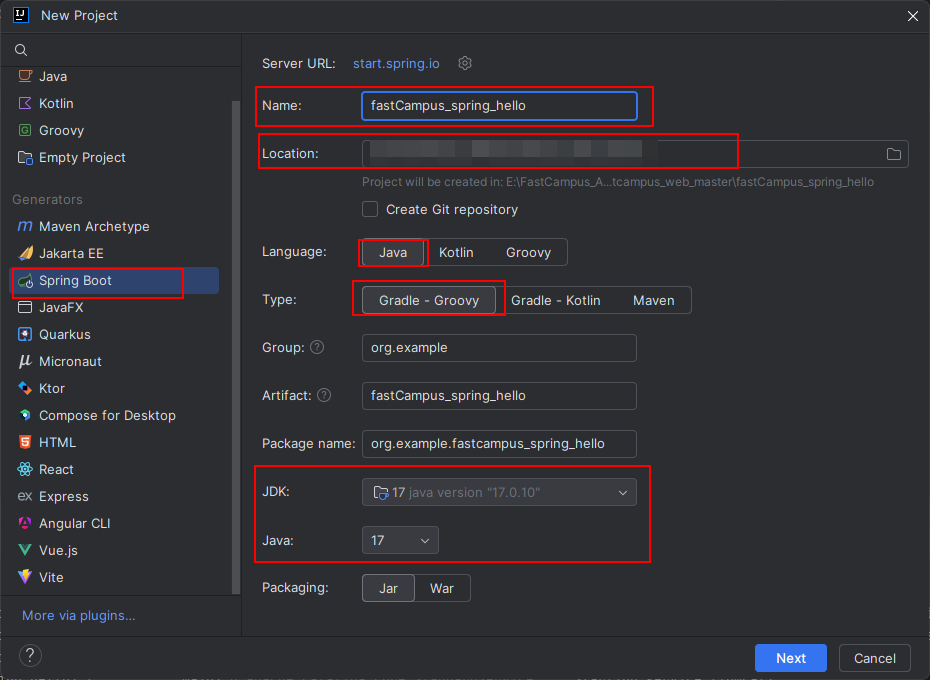
Task: Close the New Project dialog
Action: pyautogui.click(x=913, y=16)
